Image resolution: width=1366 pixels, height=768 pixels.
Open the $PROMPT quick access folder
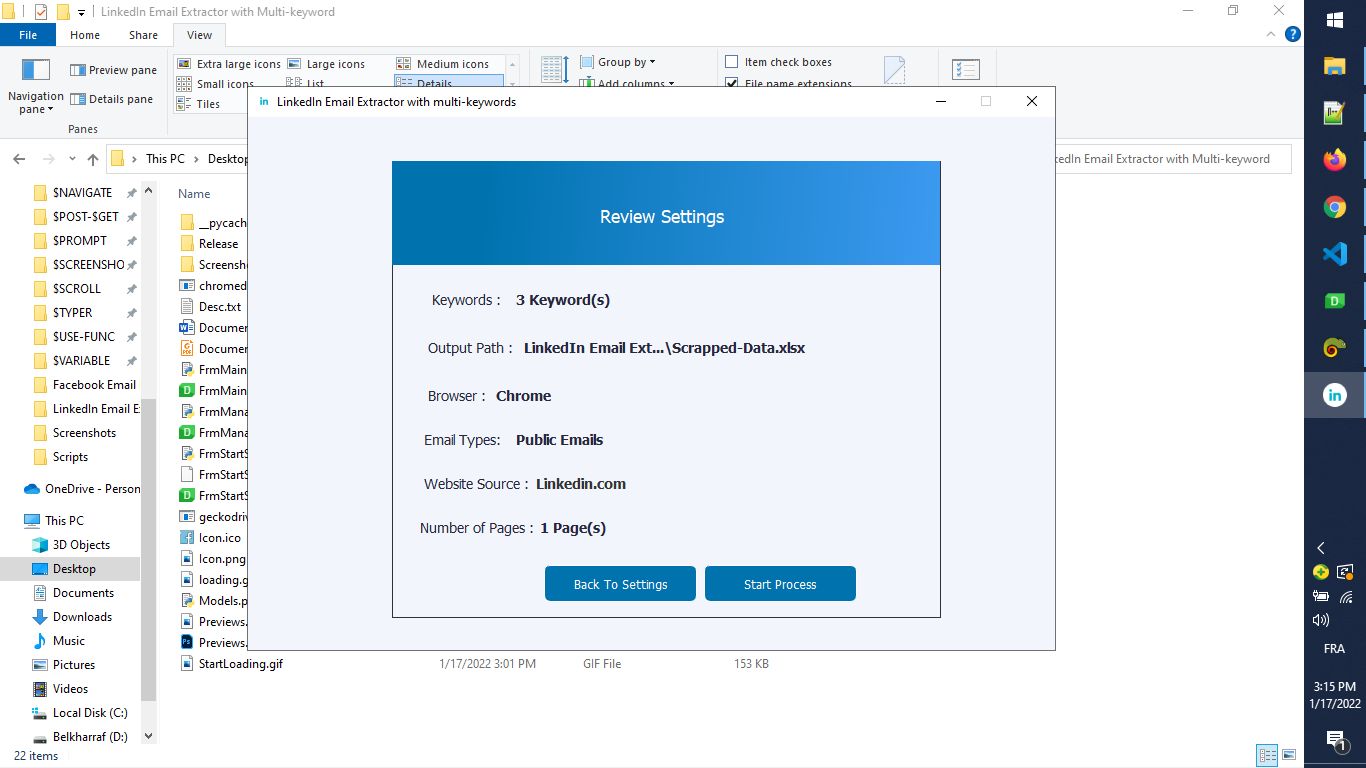79,240
